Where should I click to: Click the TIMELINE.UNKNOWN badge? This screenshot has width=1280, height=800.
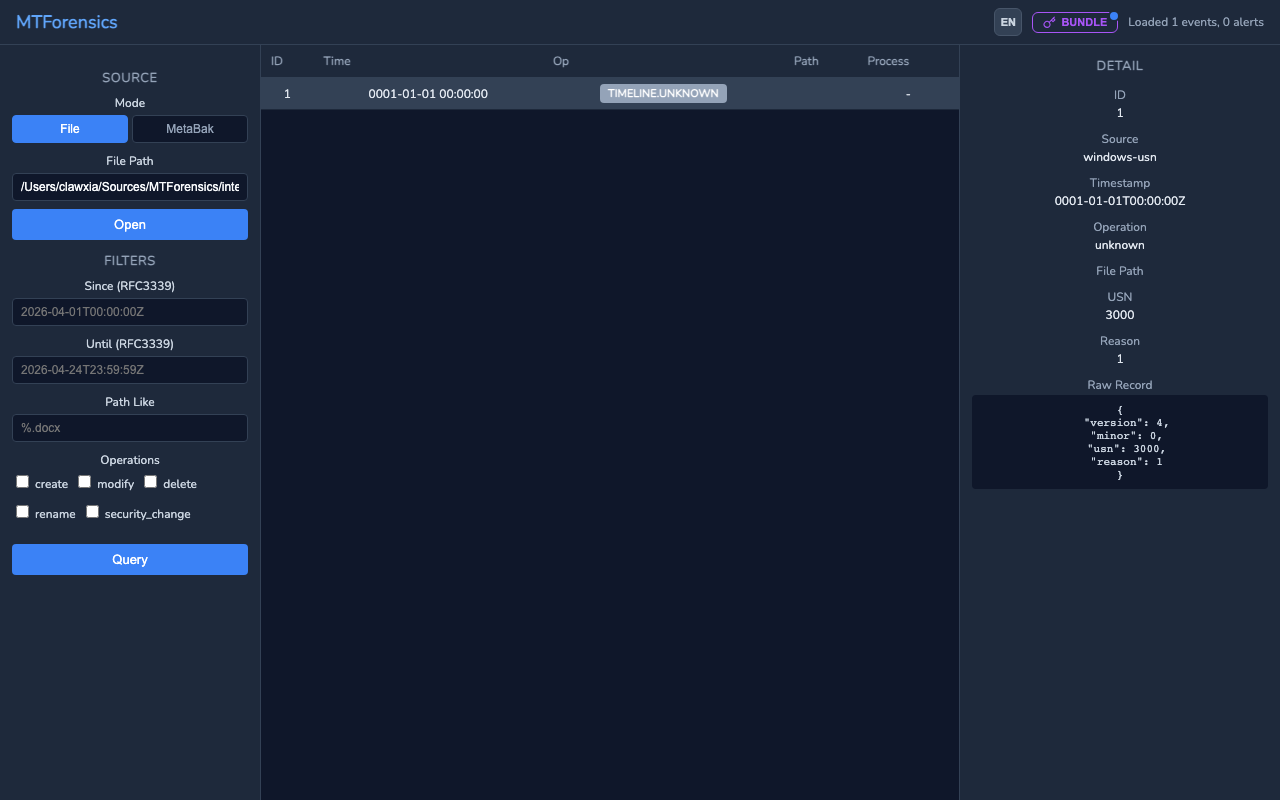663,93
